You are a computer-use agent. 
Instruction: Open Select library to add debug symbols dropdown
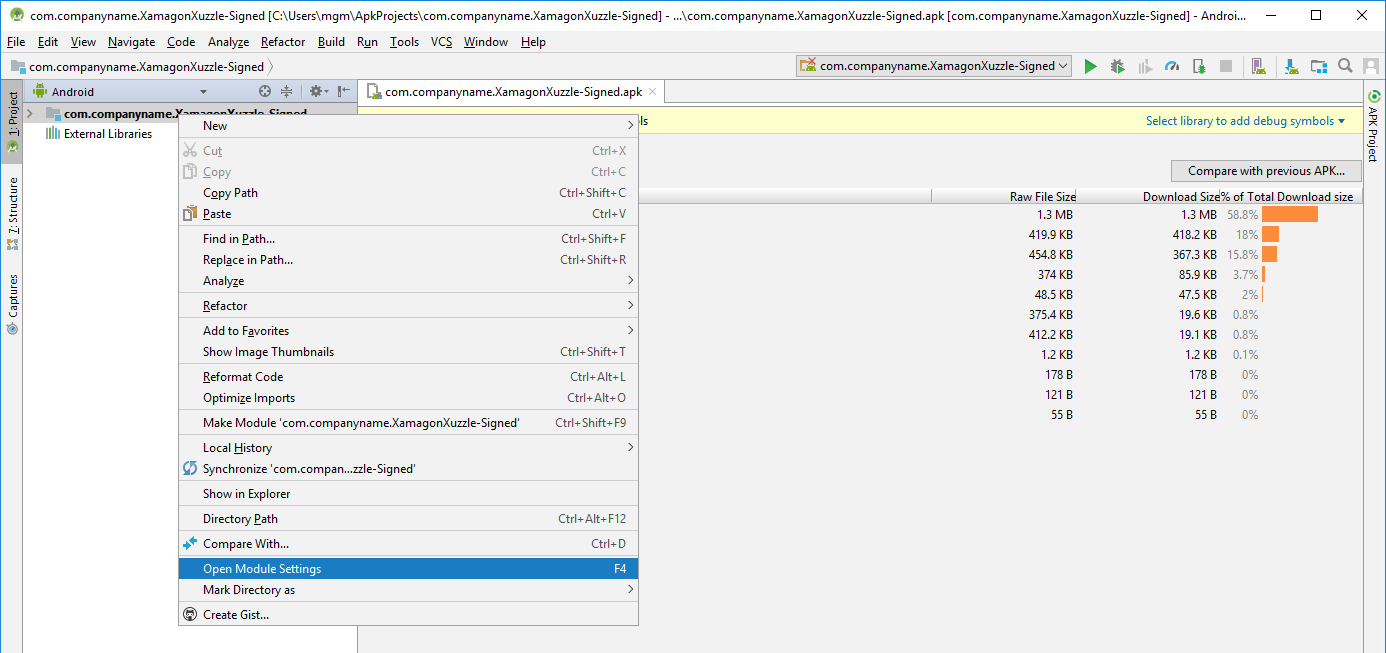click(x=1246, y=121)
